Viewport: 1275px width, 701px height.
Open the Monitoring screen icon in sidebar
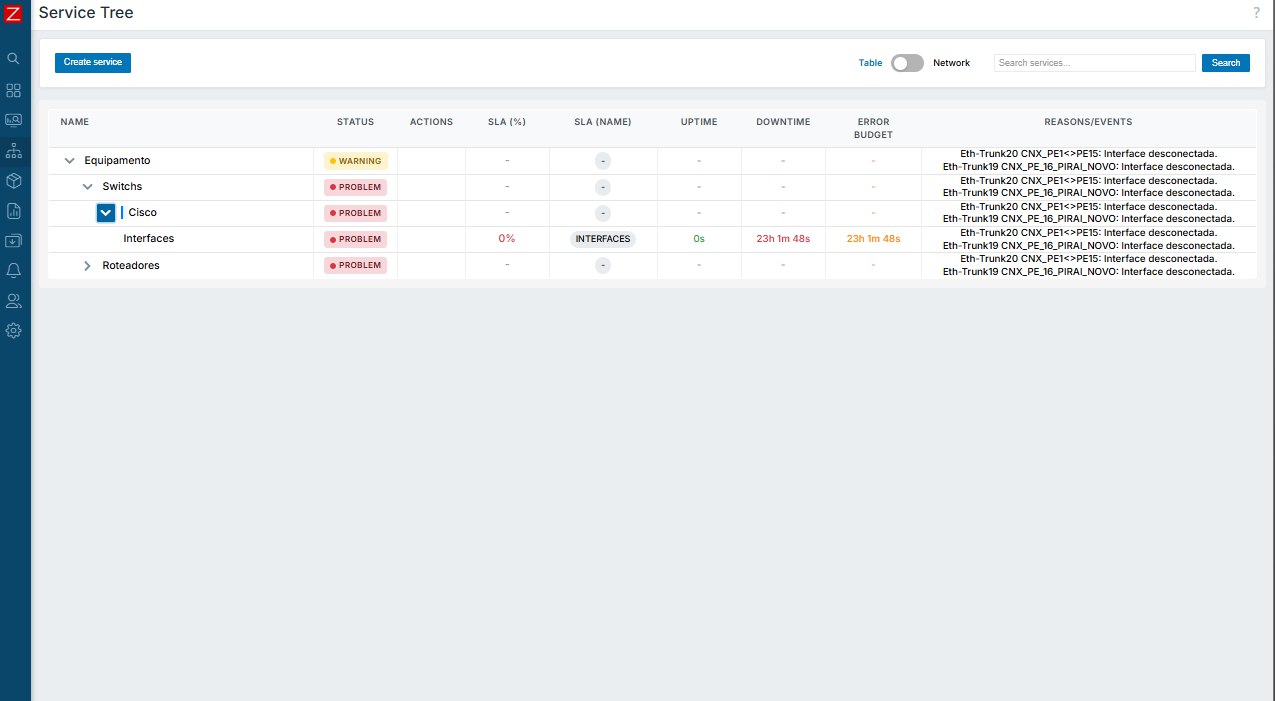[x=13, y=120]
